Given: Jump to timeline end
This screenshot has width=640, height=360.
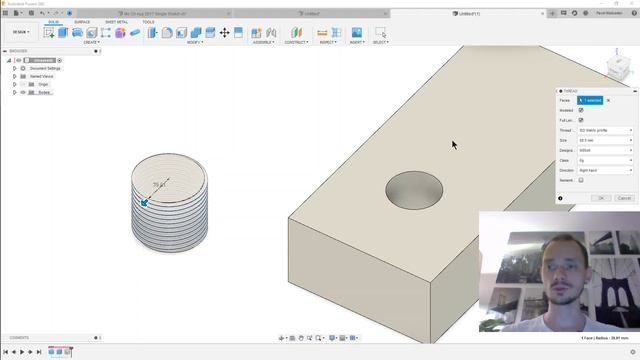Looking at the screenshot, I should (39, 352).
